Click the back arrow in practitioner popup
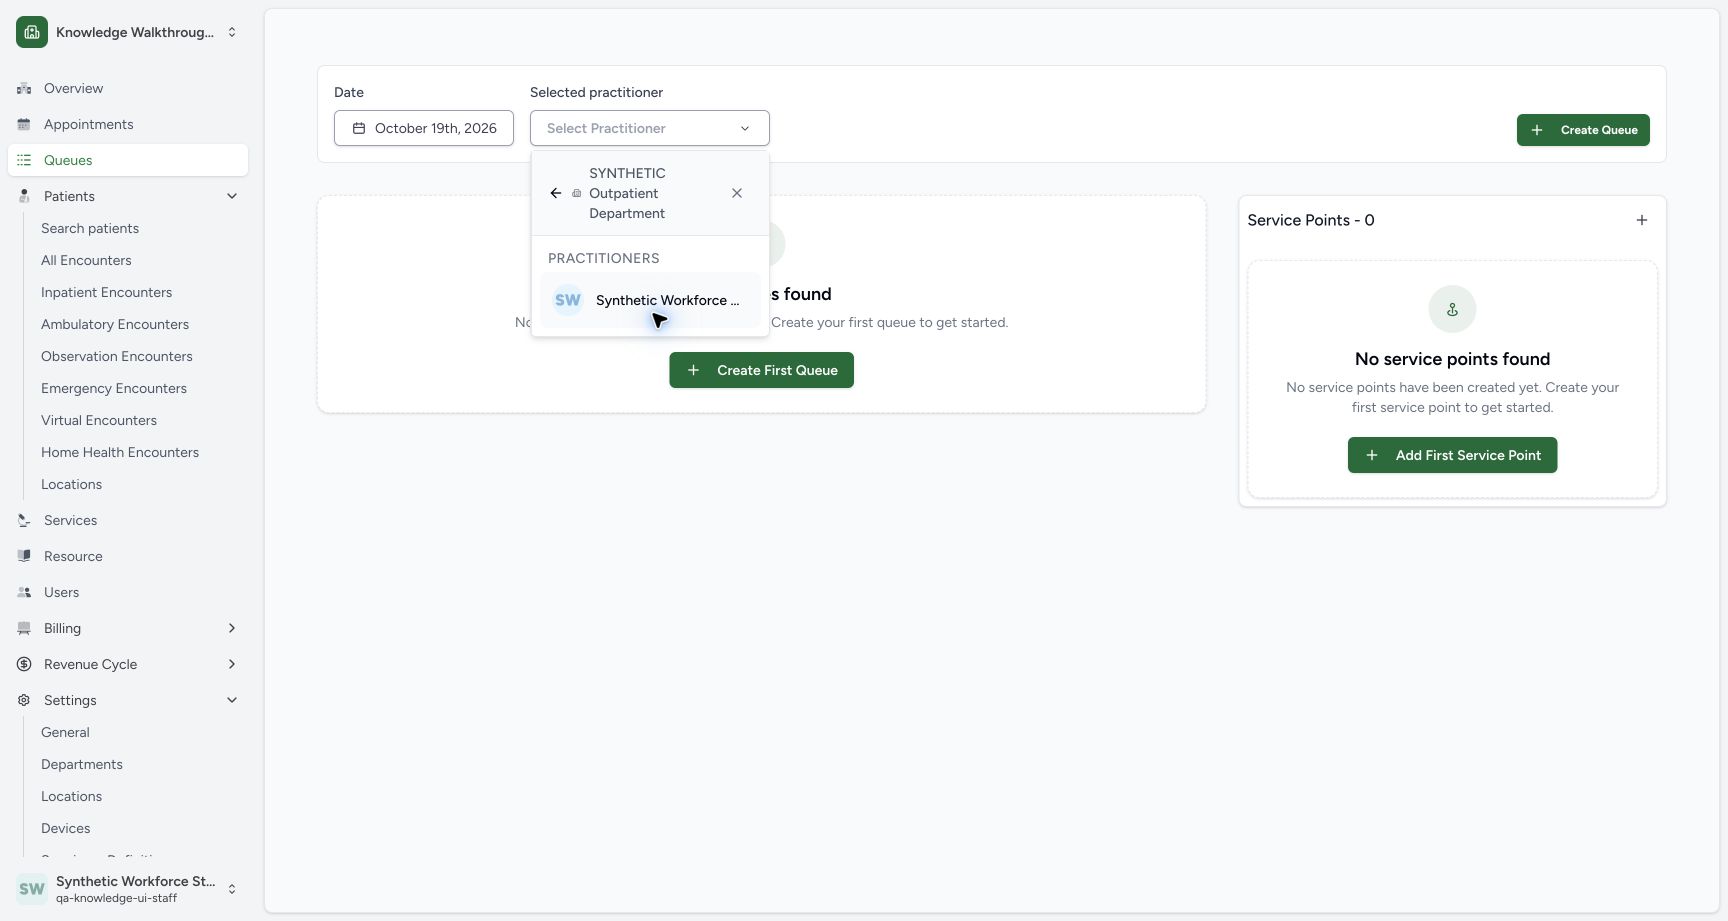Screen dimensions: 1728x921 [556, 193]
